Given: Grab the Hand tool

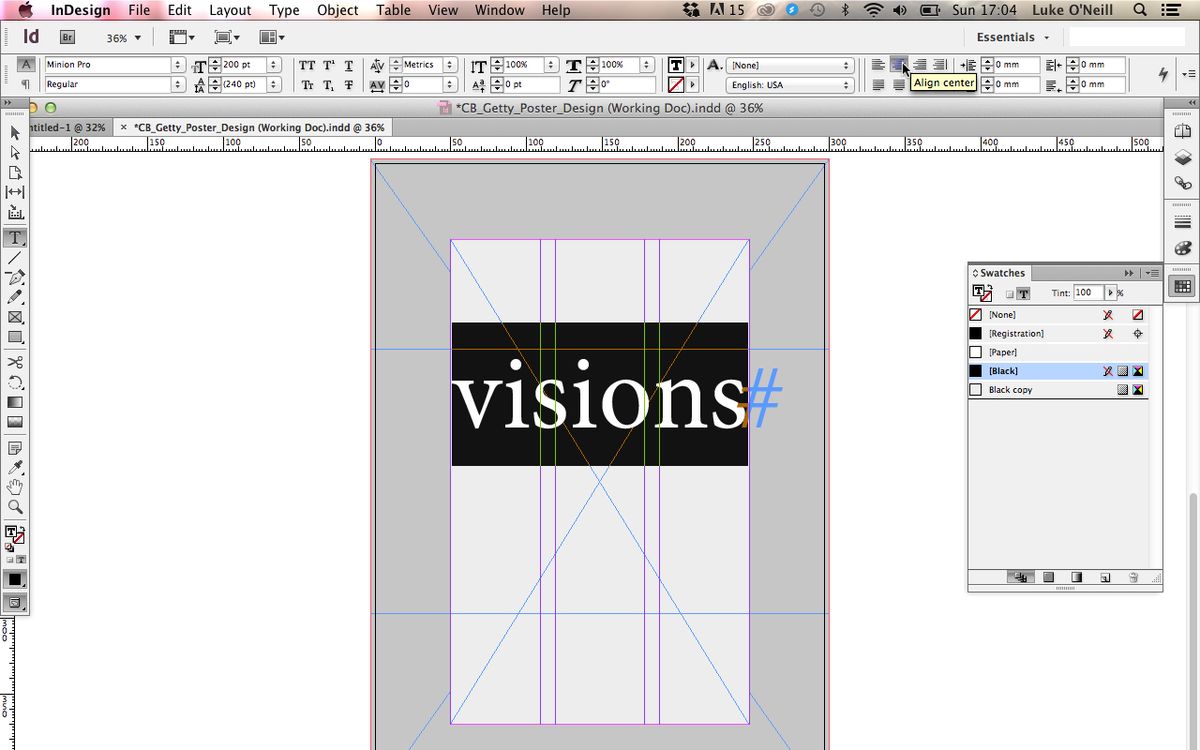Looking at the screenshot, I should 15,487.
